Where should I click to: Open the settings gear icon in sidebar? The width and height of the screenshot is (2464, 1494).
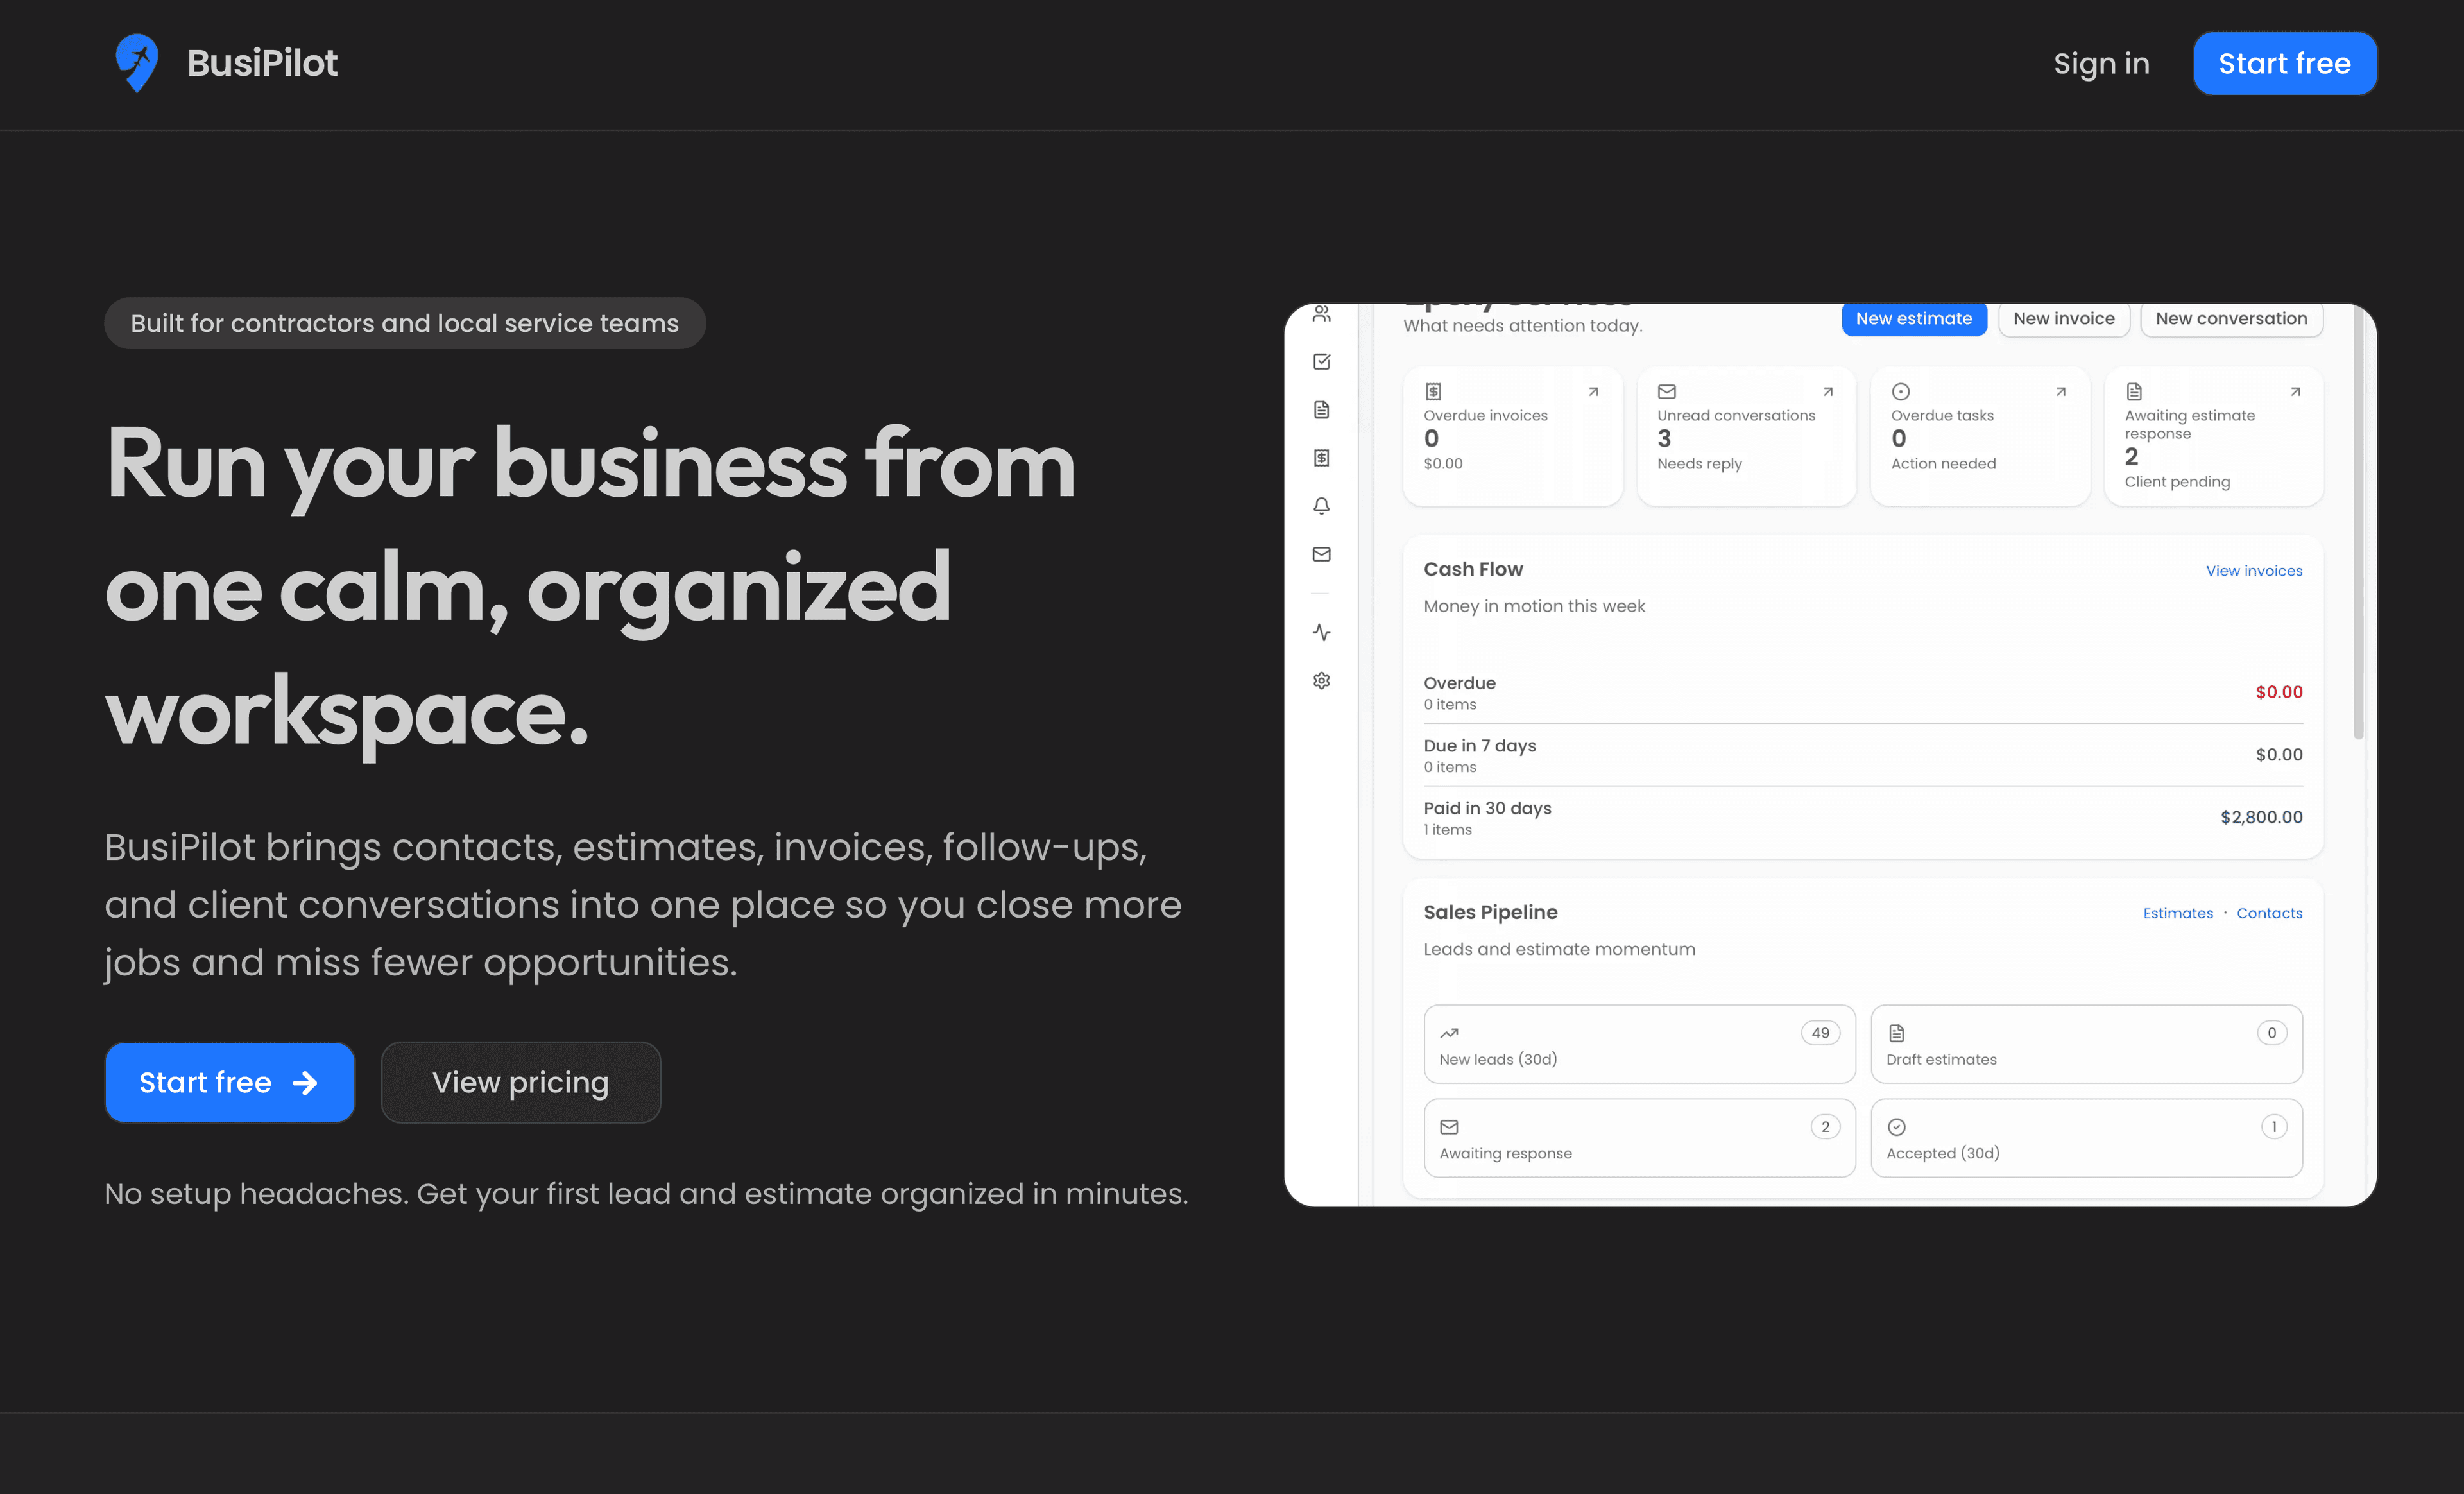click(x=1321, y=680)
